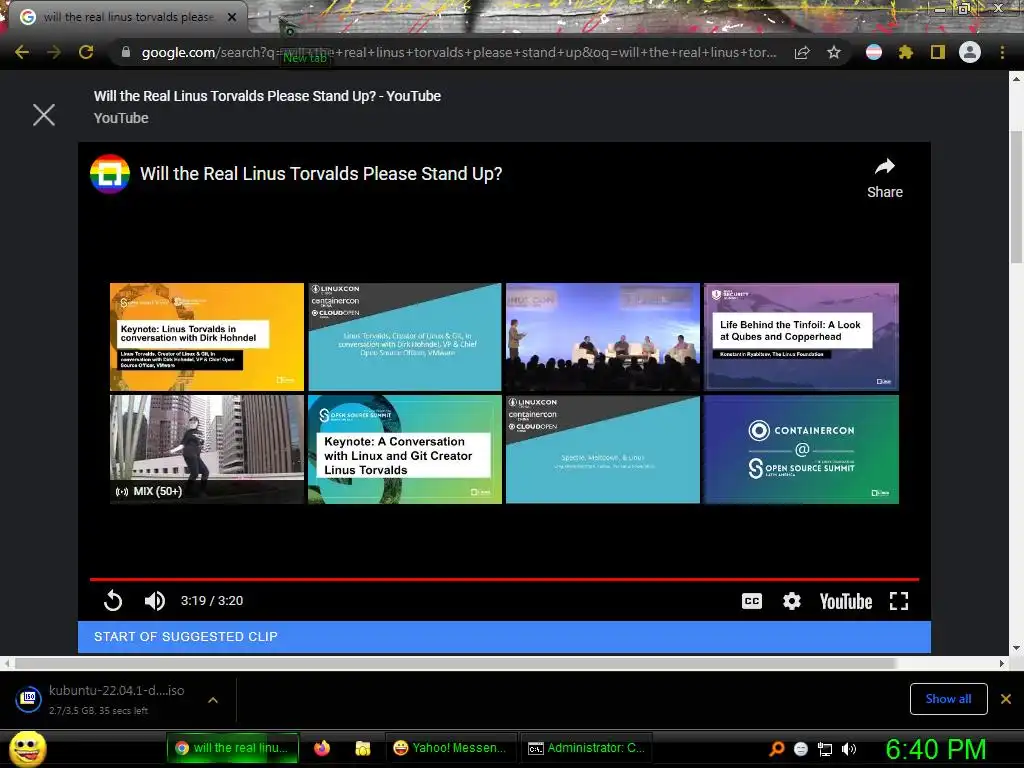Reload the Google search page
The image size is (1024, 768).
86,52
